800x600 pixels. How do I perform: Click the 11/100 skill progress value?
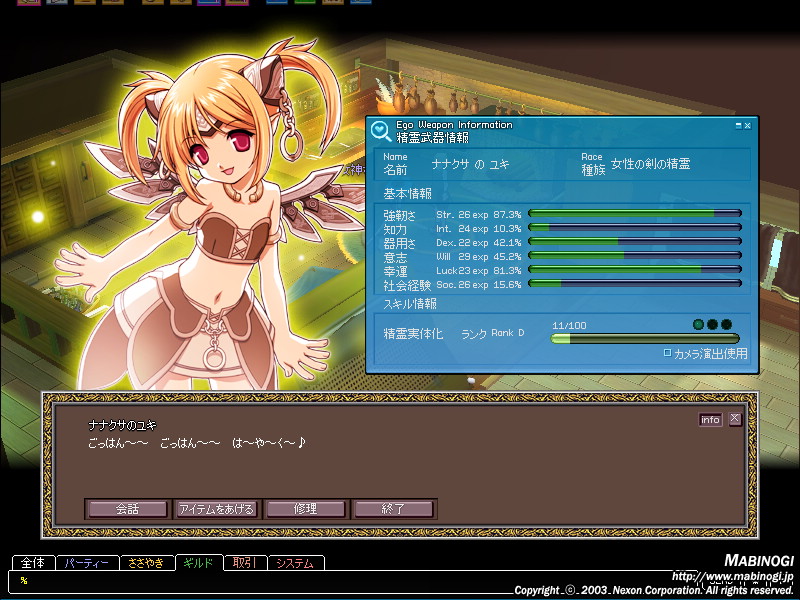pyautogui.click(x=569, y=326)
